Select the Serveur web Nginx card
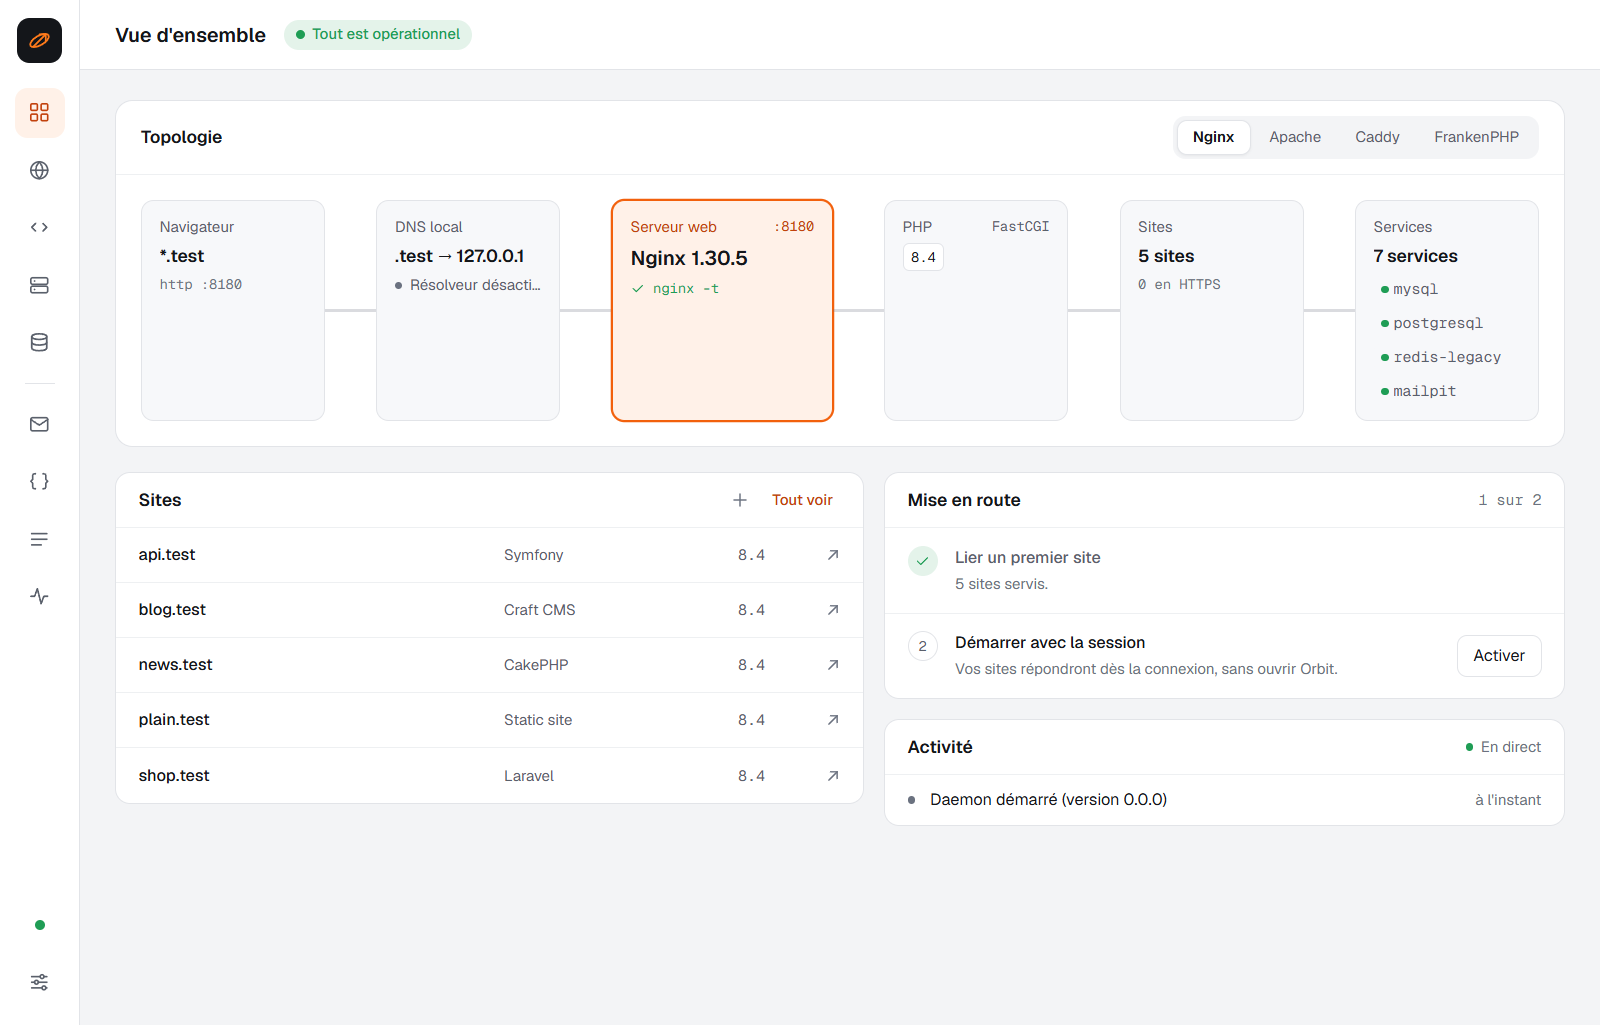 [722, 310]
